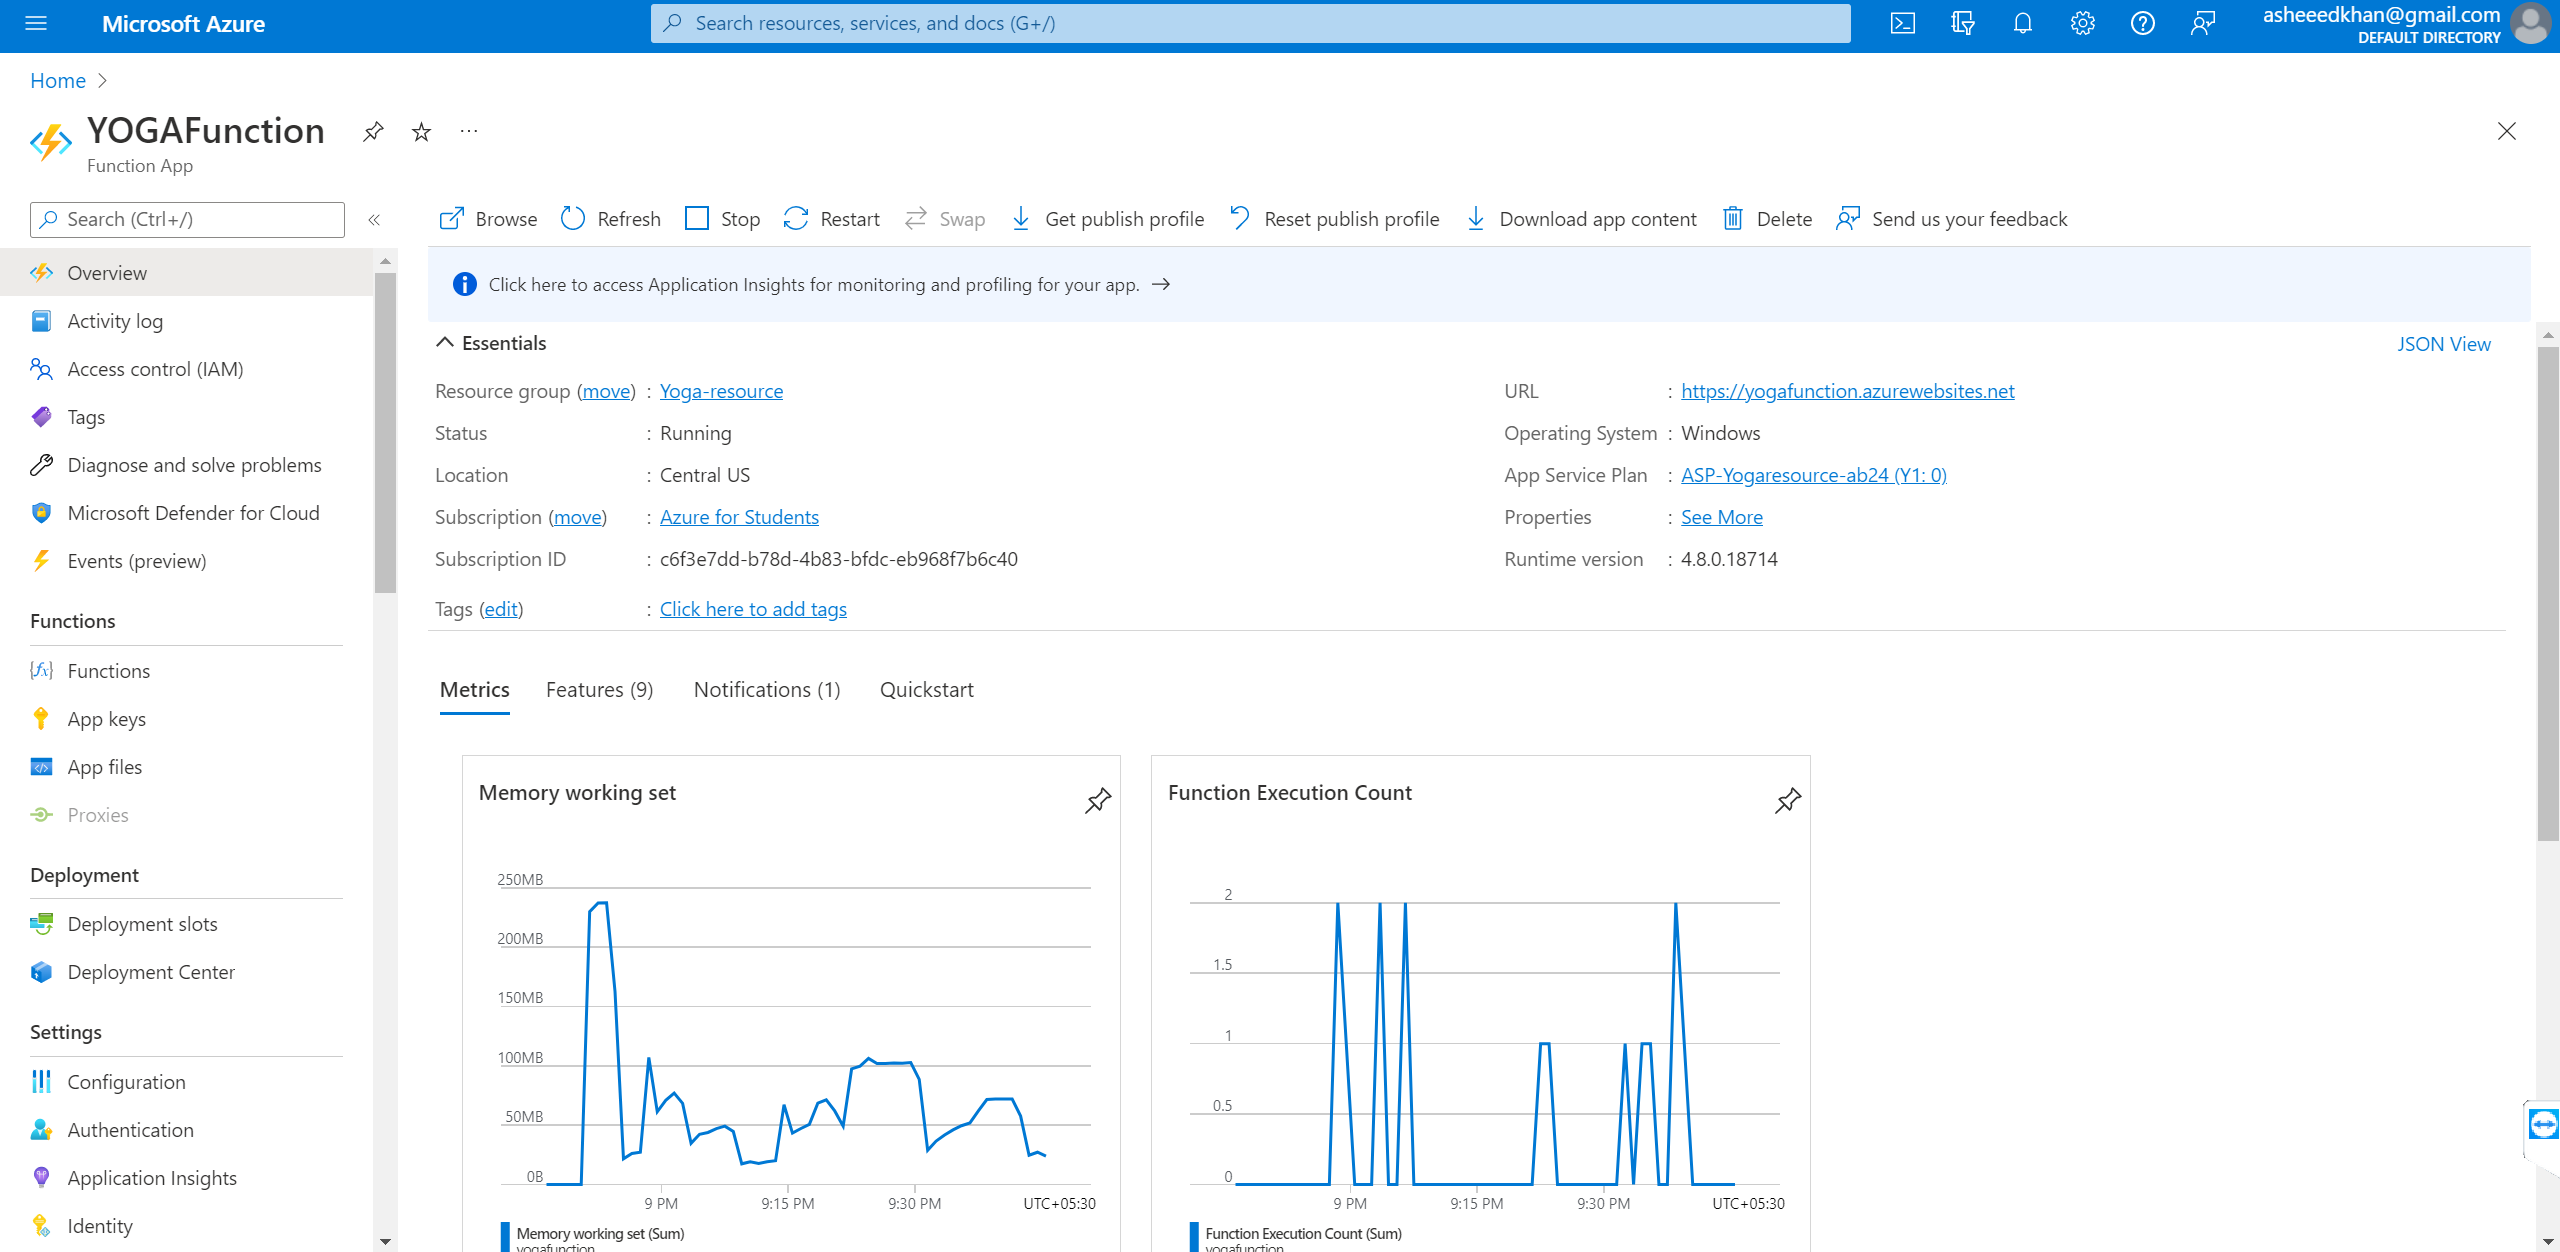Restart the function app
This screenshot has height=1252, width=2560.
tap(831, 218)
